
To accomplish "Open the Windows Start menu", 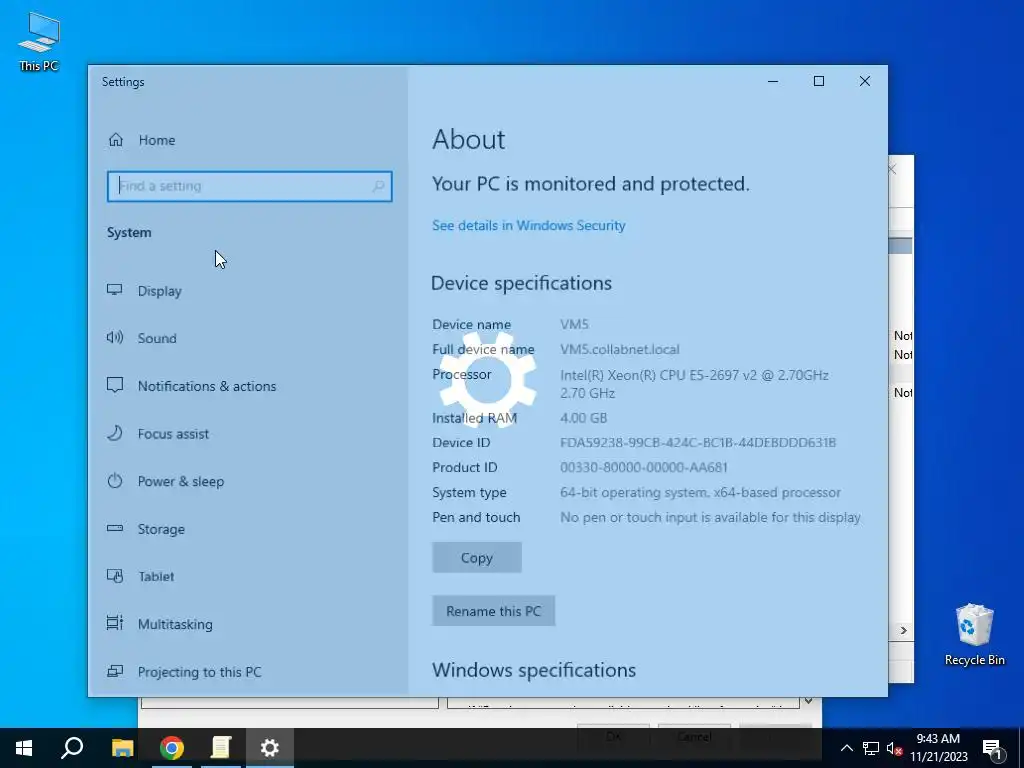I will click(24, 748).
